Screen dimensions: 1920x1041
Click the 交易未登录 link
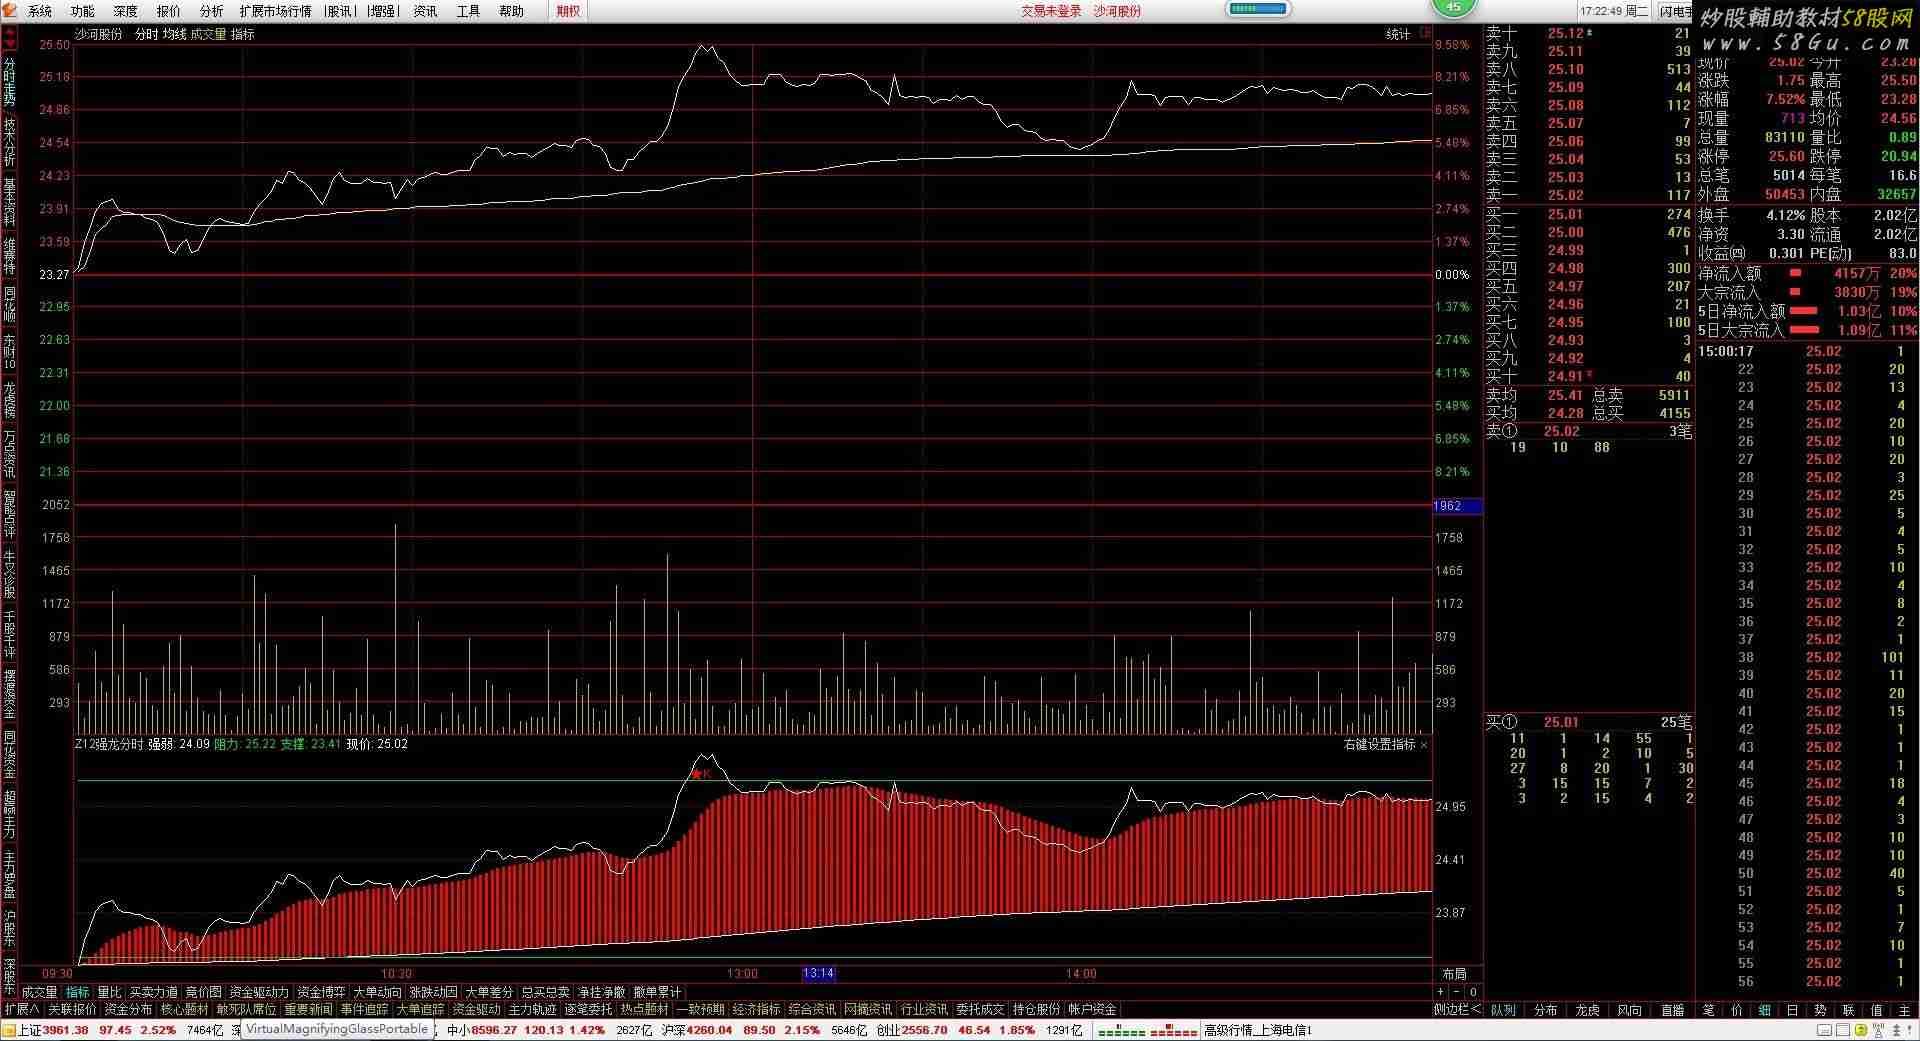1051,11
